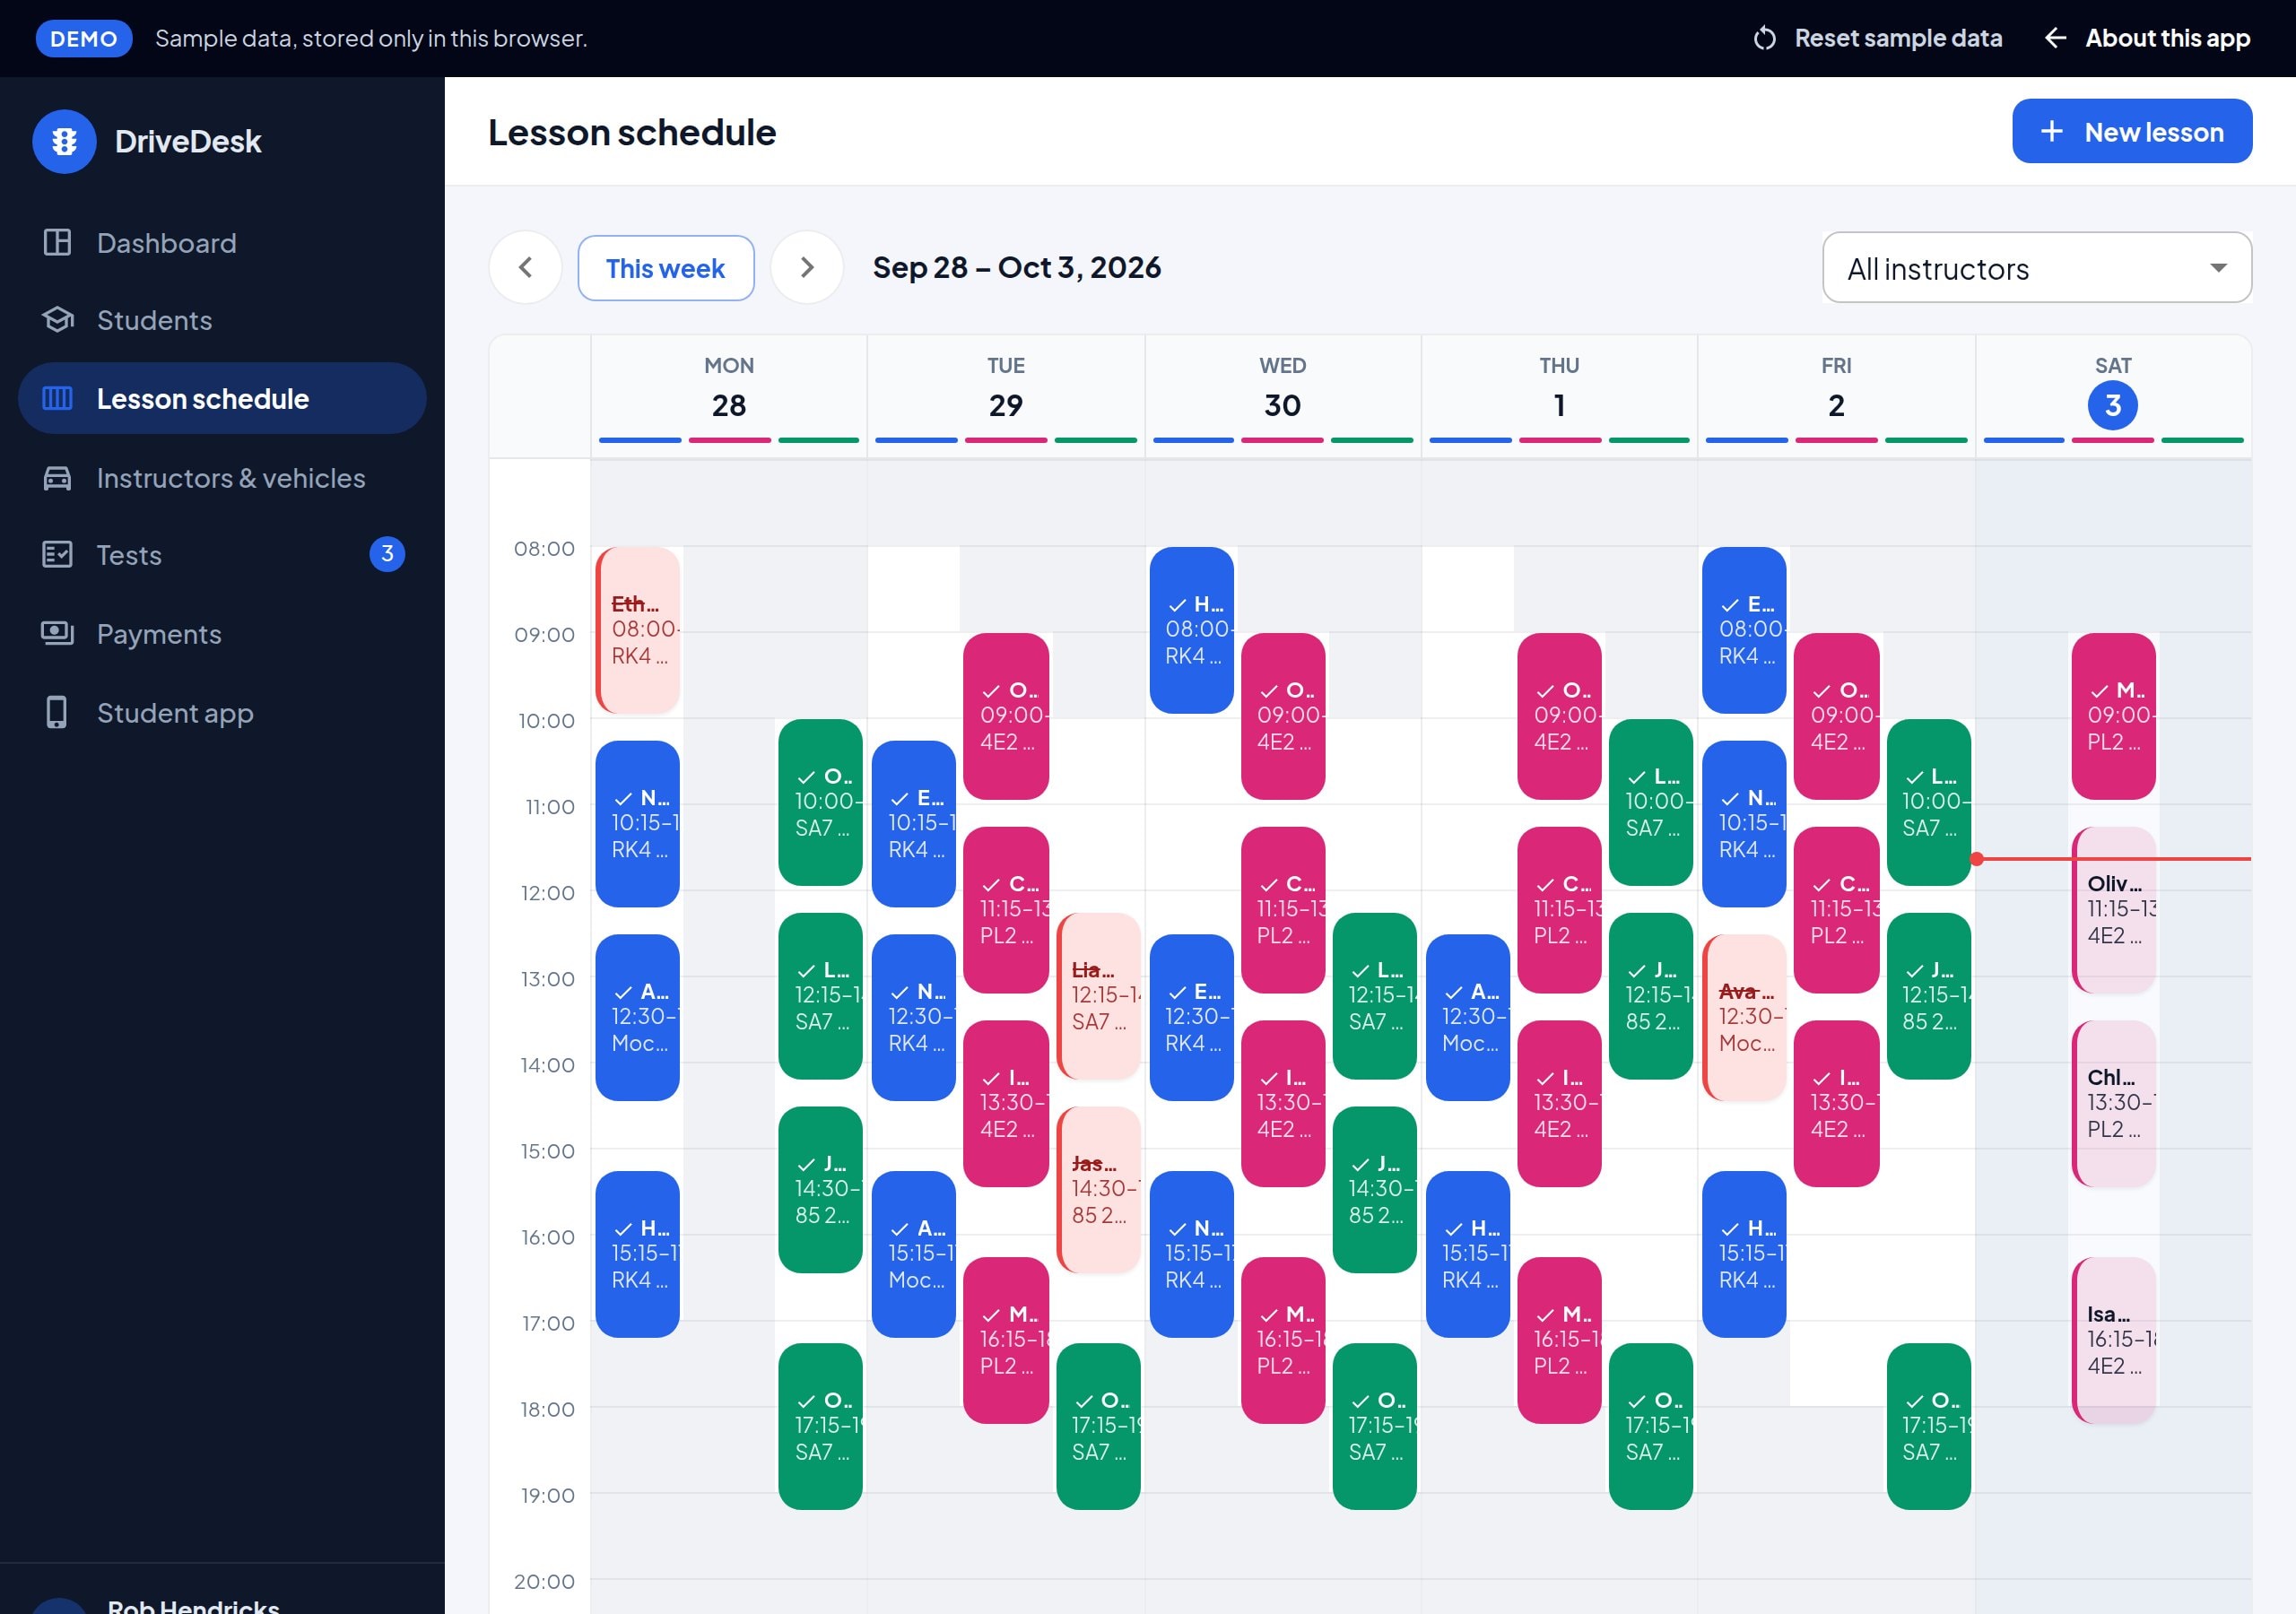Screen dimensions: 2296x1614
Task: Click blue instructor color bar under Monday 28
Action: 639,440
